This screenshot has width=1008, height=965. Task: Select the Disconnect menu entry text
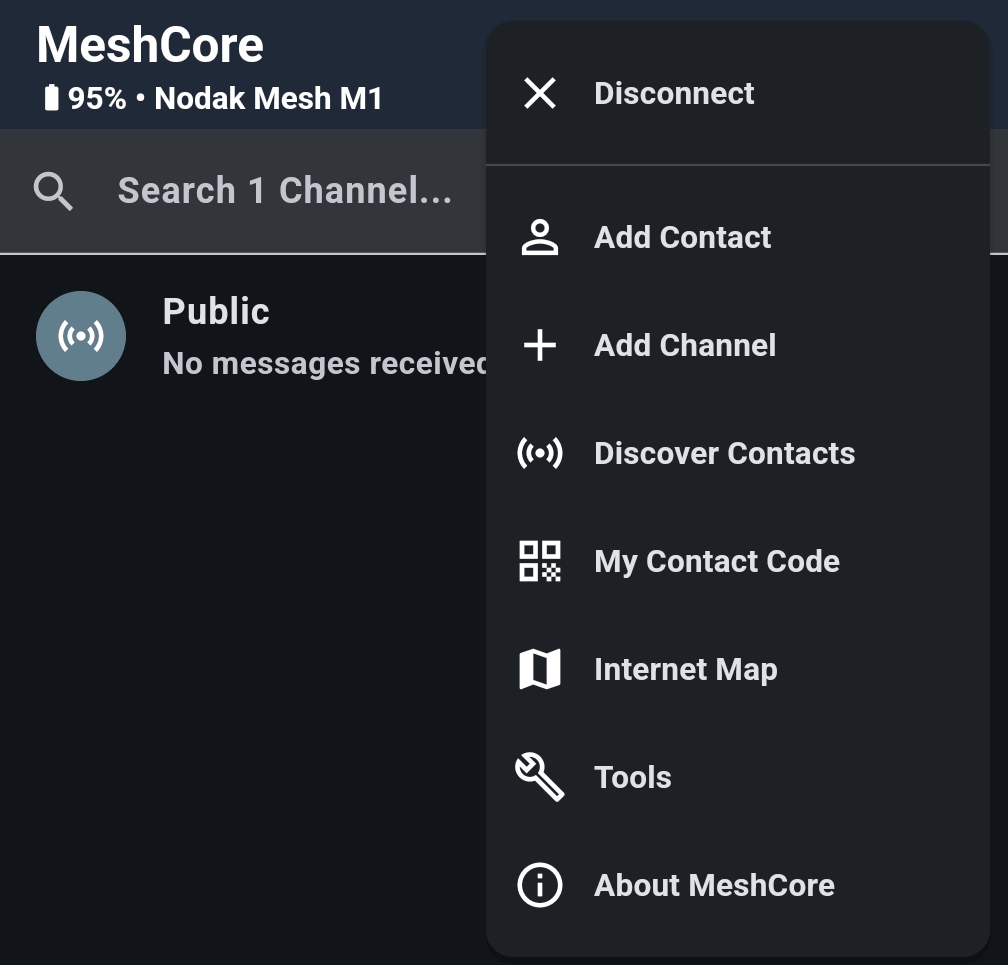(x=674, y=93)
